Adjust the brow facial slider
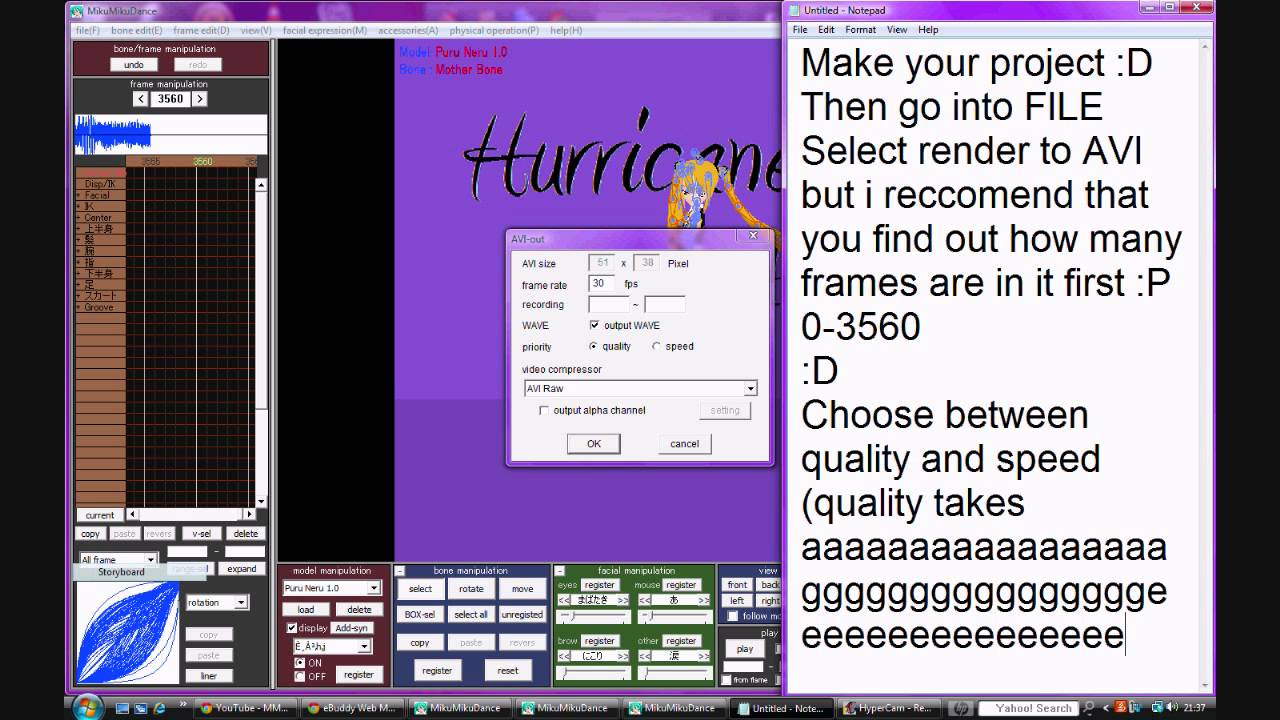Image resolution: width=1280 pixels, height=720 pixels. [x=593, y=673]
